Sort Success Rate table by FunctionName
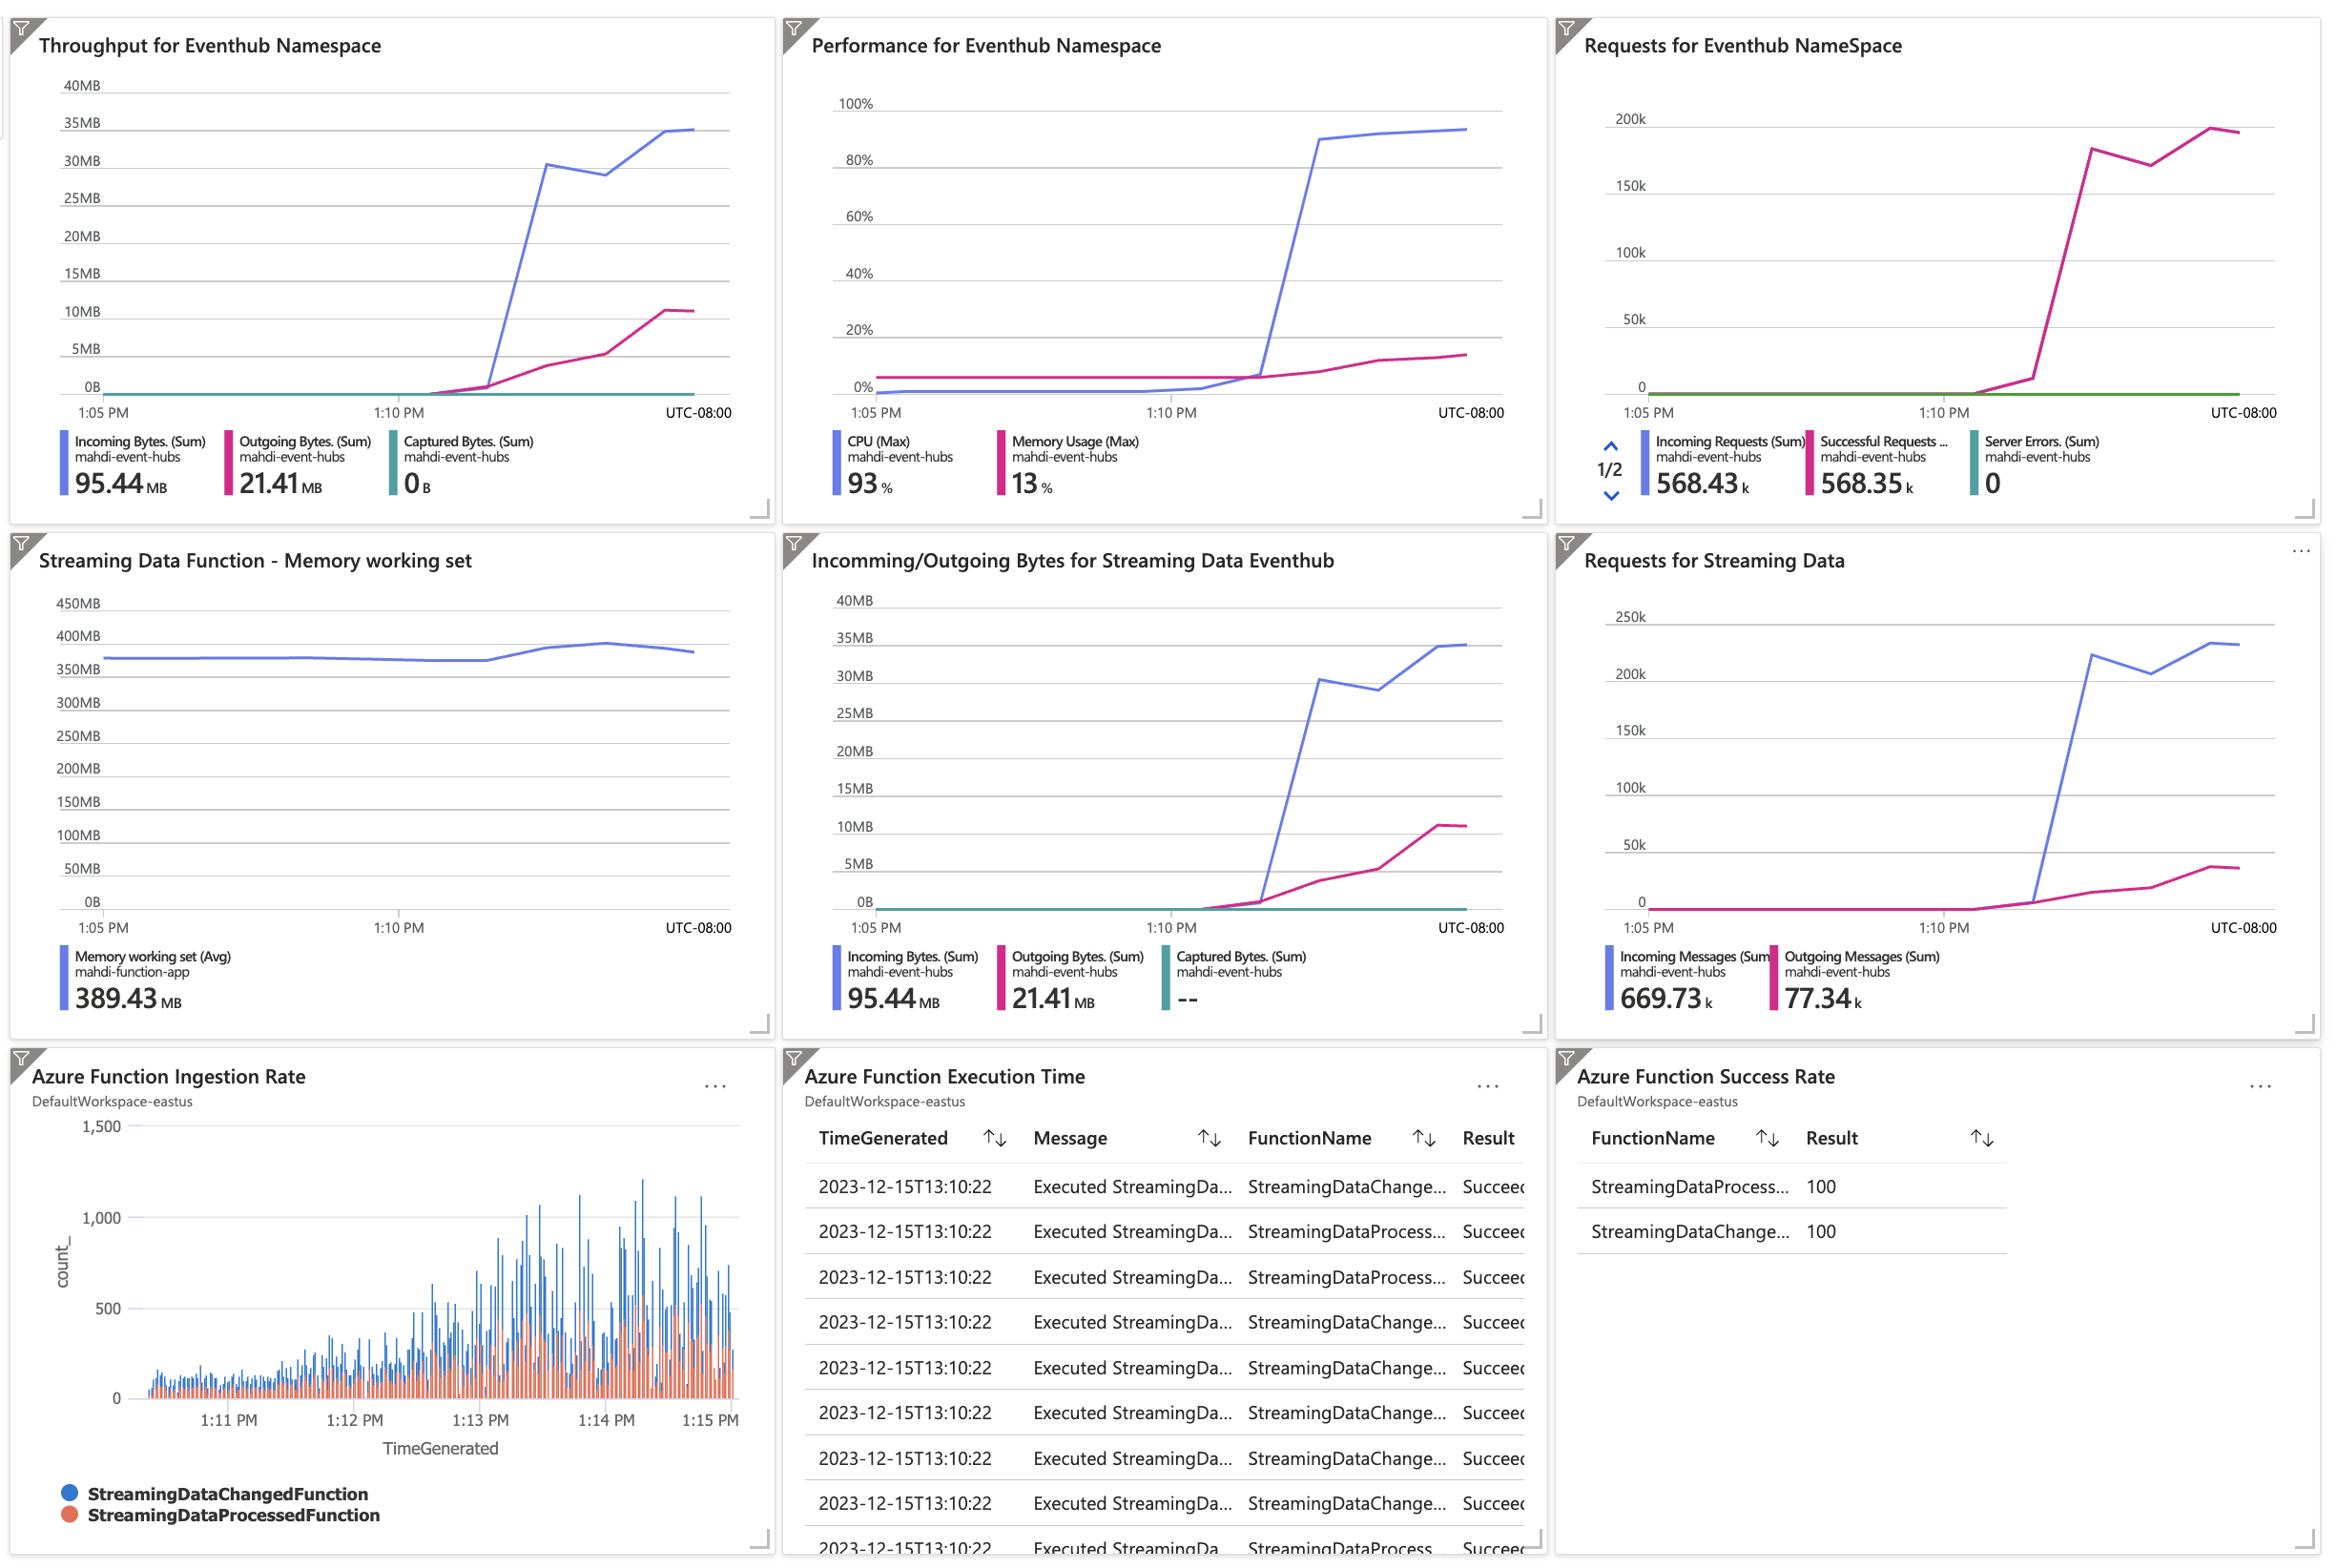The height and width of the screenshot is (1568, 2337). click(1766, 1138)
